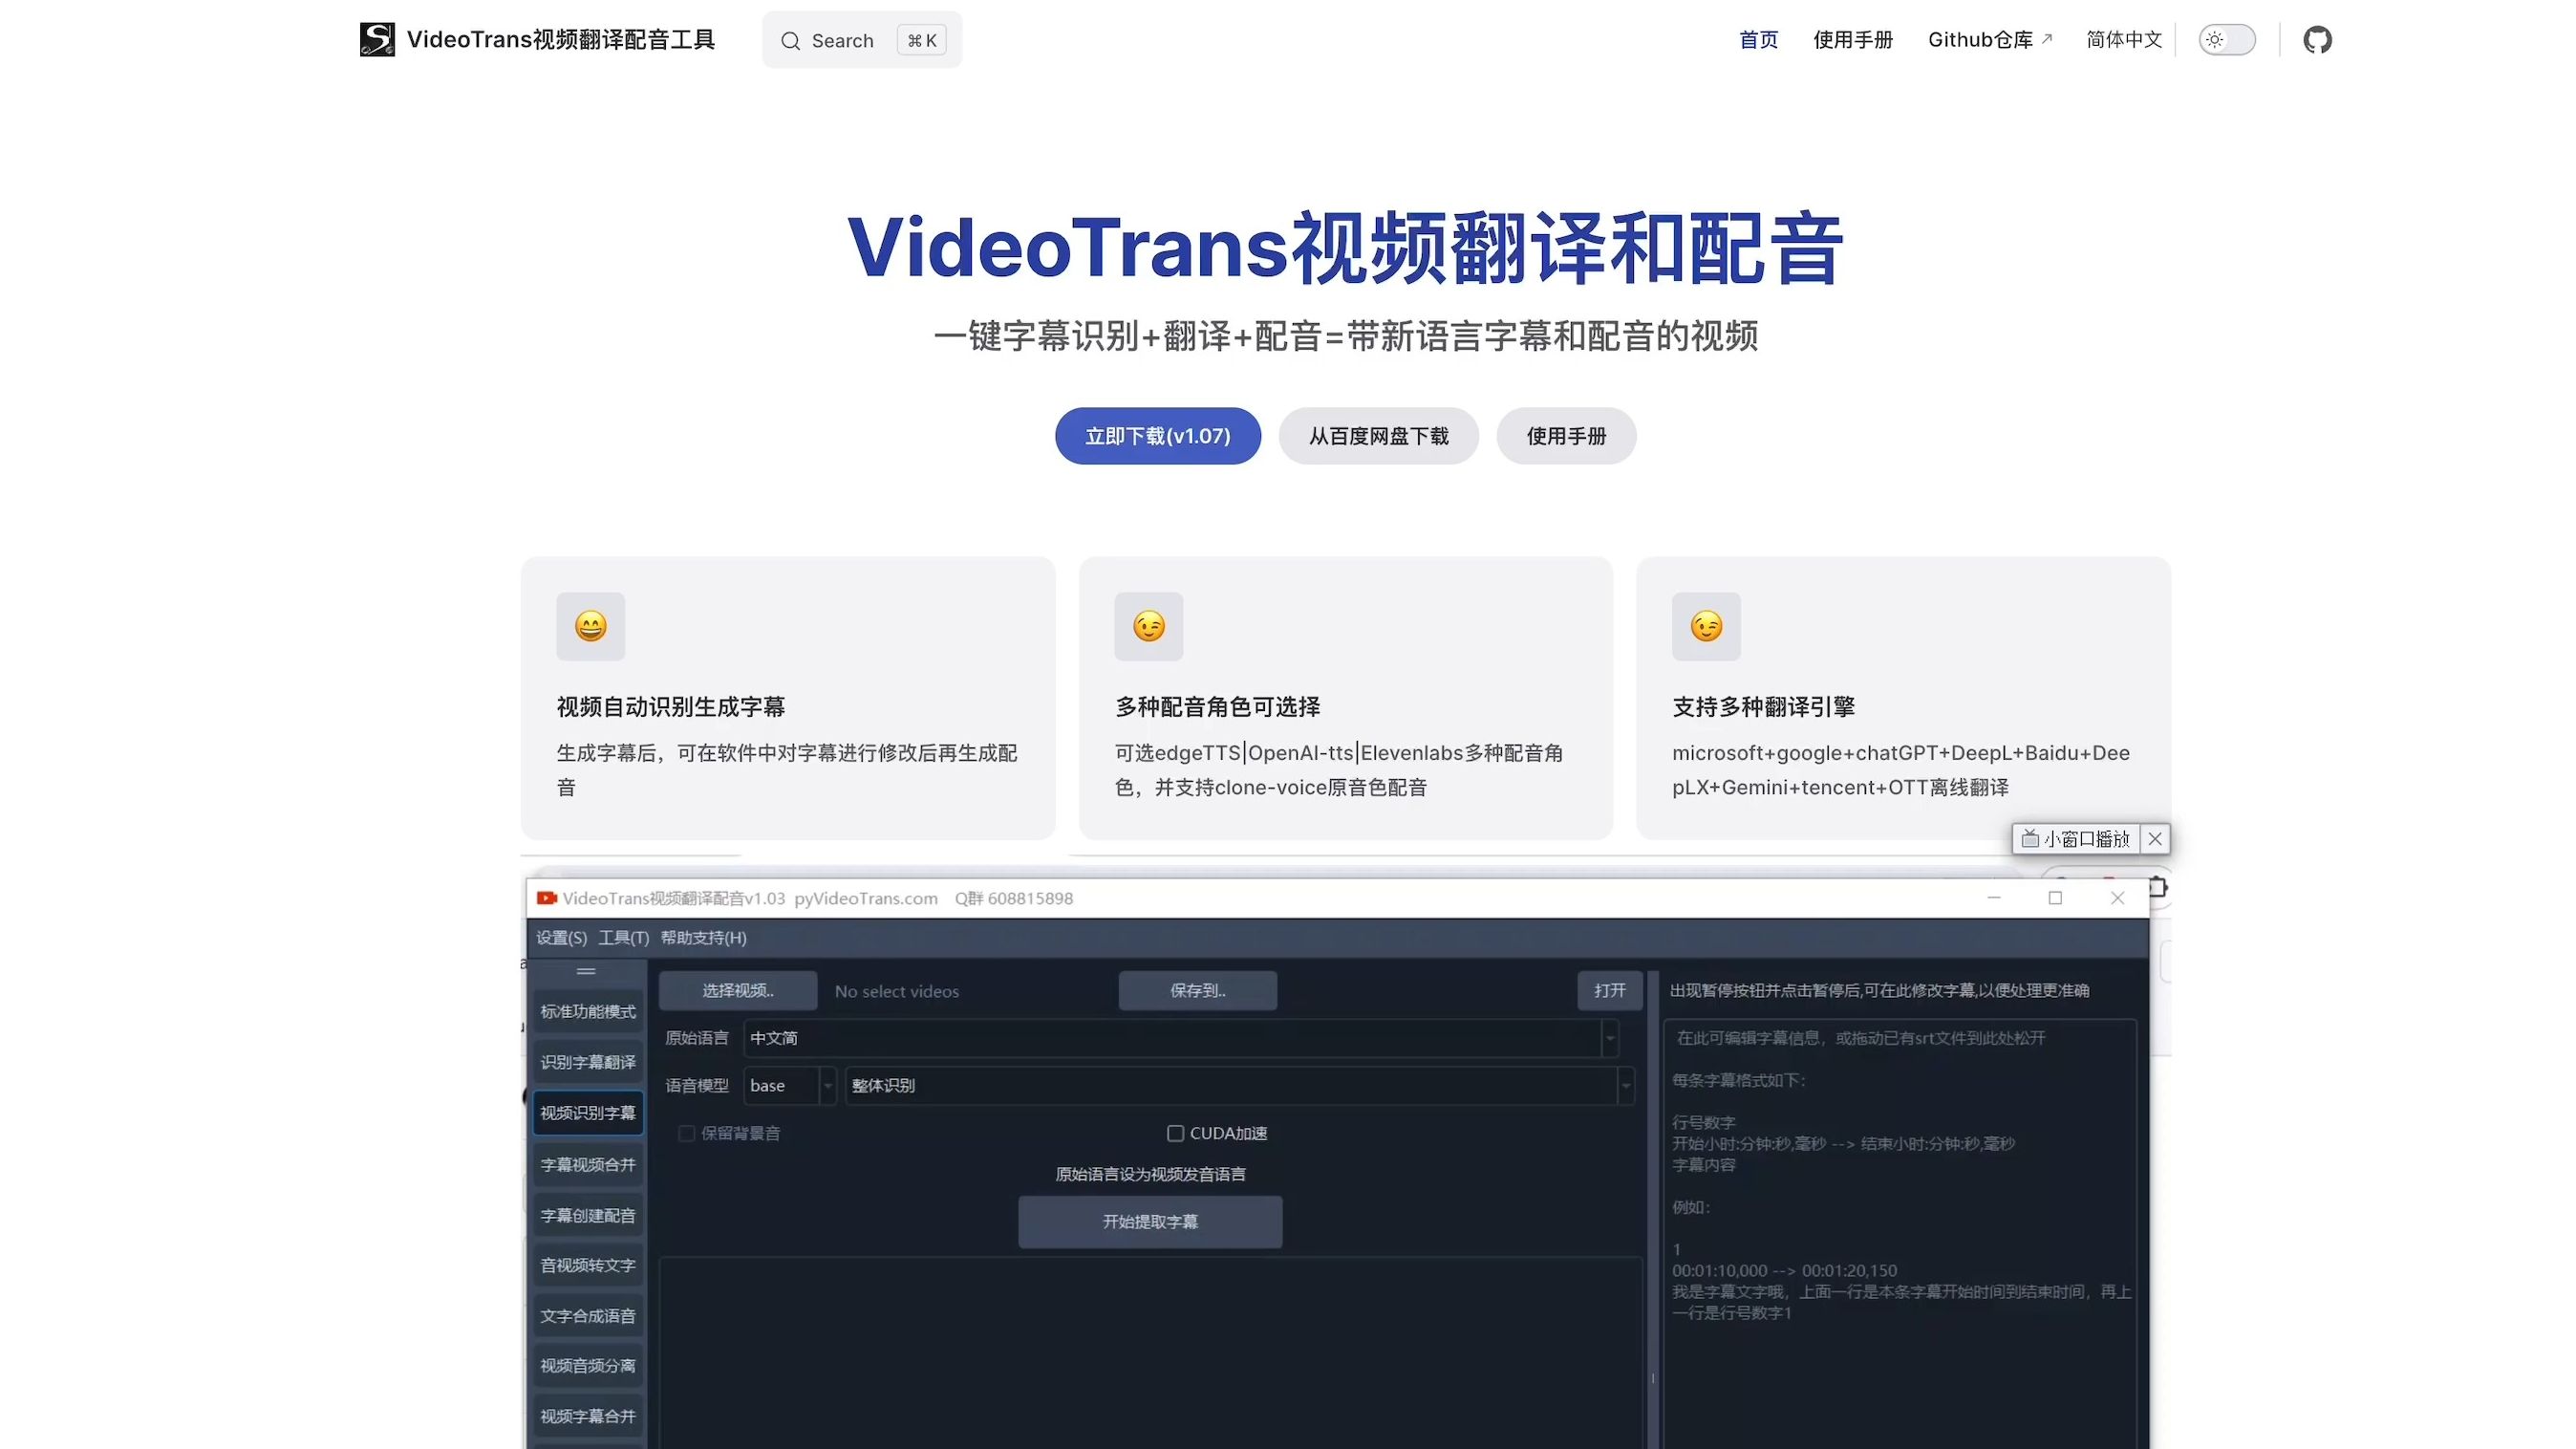Select 视频识别字幕 sidebar tab
Viewport: 2576px width, 1449px height.
tap(588, 1113)
